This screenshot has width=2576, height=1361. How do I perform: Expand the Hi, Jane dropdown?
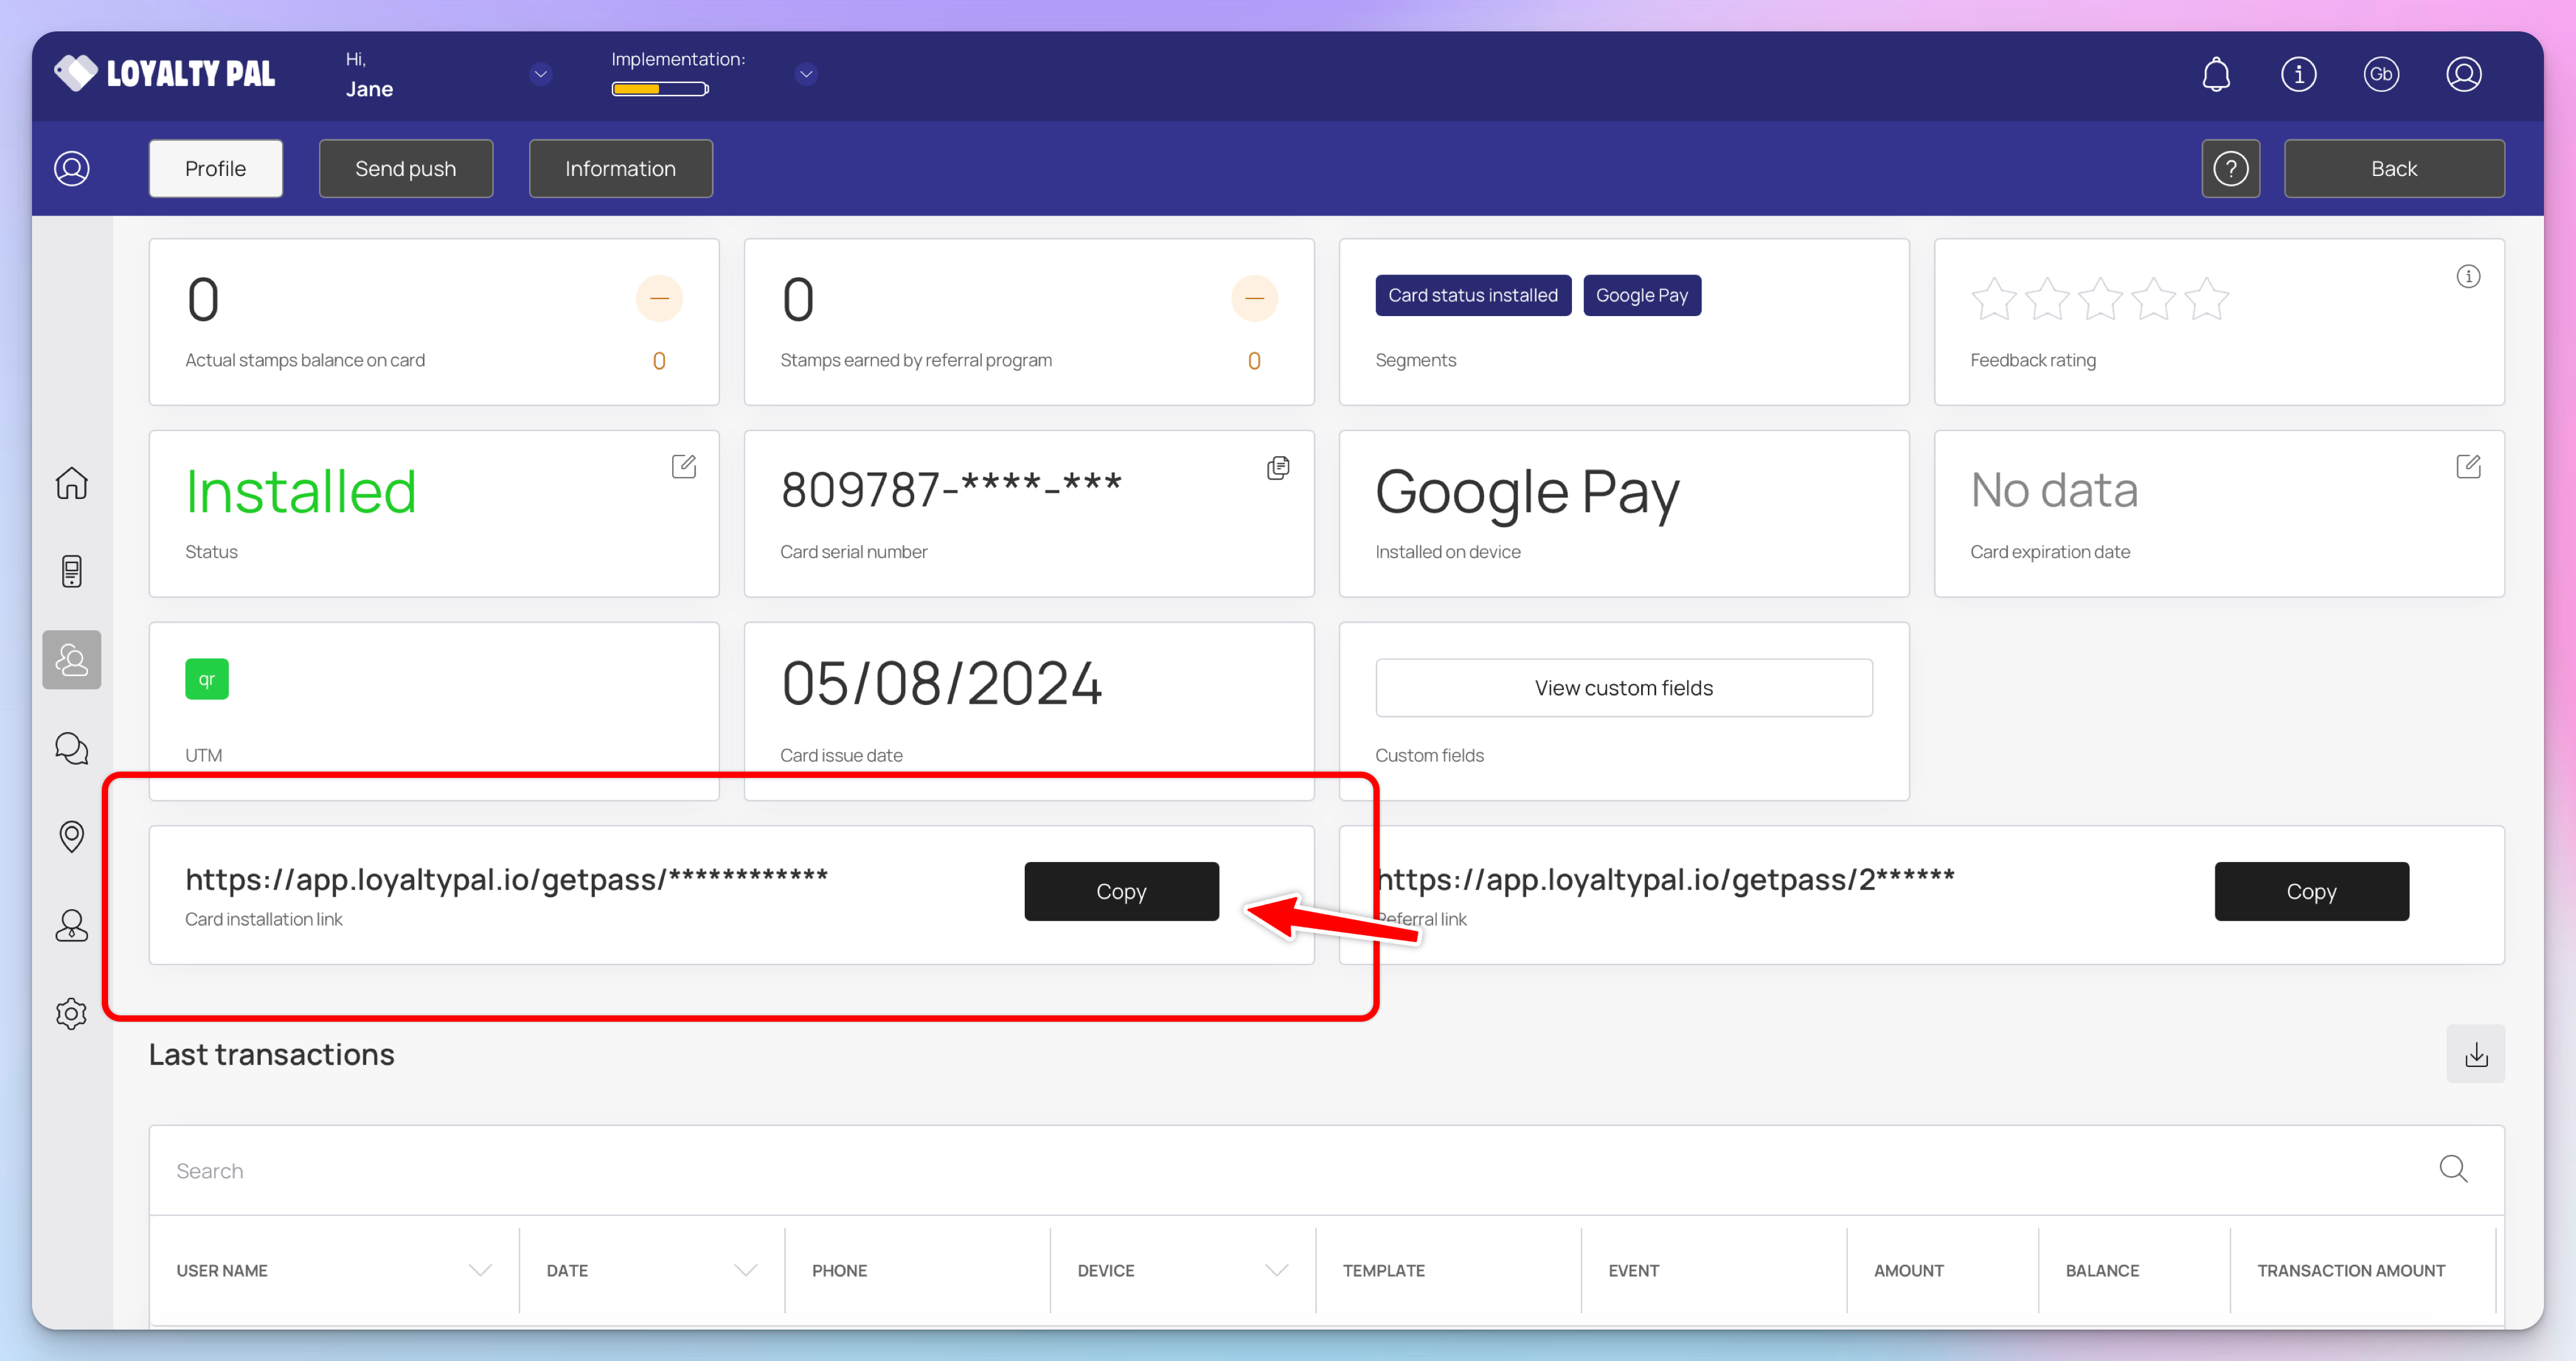tap(540, 74)
